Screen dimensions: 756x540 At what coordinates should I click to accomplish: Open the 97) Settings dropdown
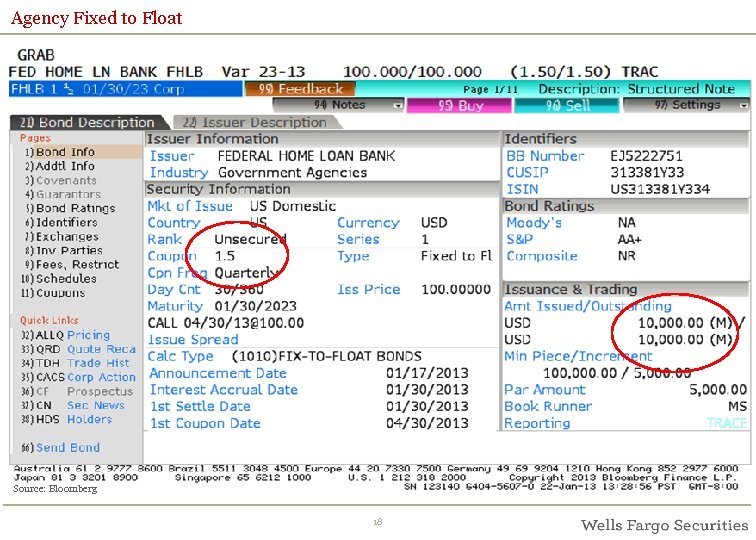click(687, 105)
